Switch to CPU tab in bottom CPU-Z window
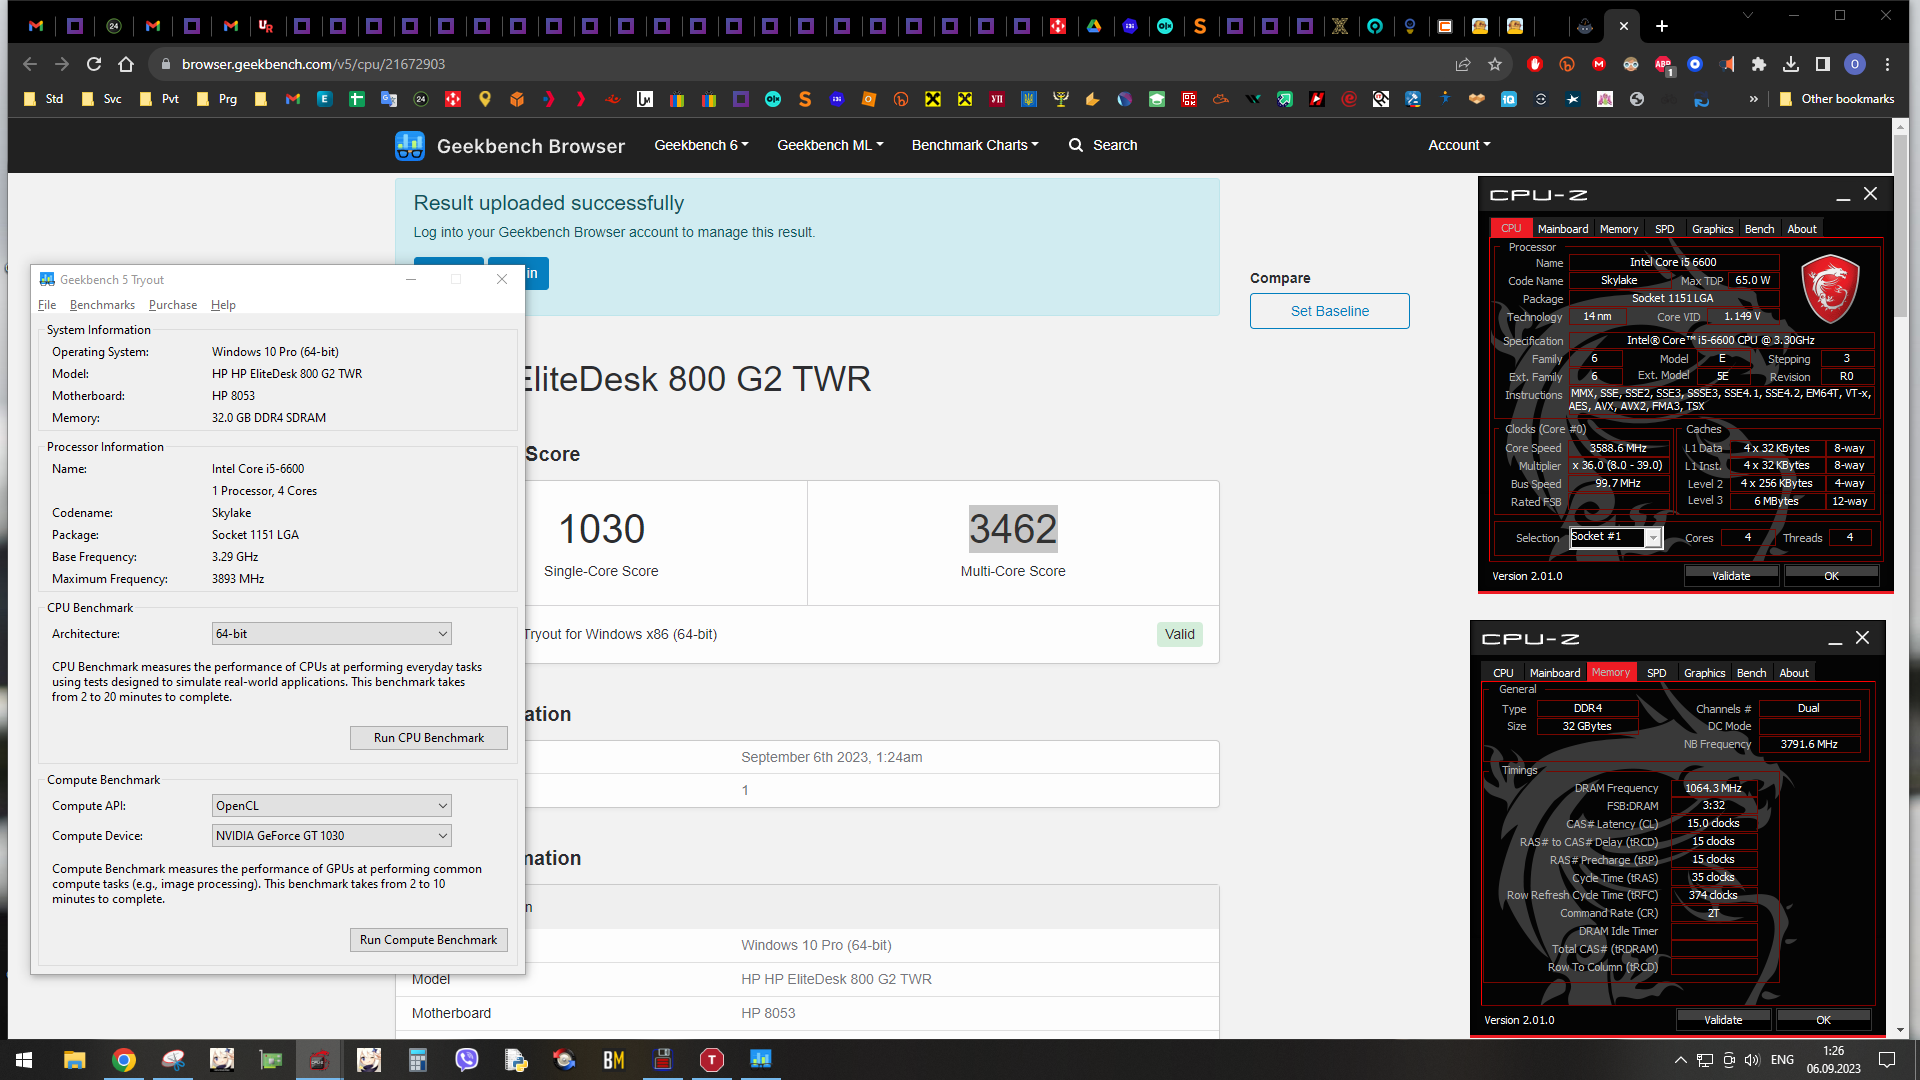The image size is (1920, 1080). point(1503,673)
